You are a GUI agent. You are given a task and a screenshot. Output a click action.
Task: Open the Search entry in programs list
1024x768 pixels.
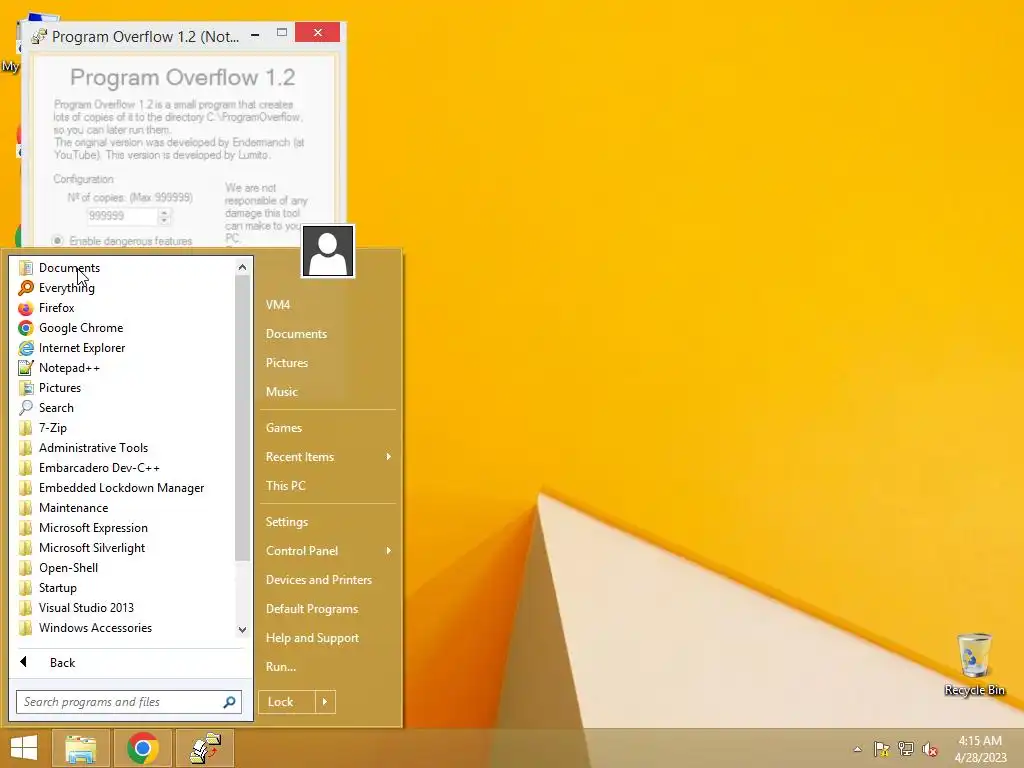tap(56, 408)
